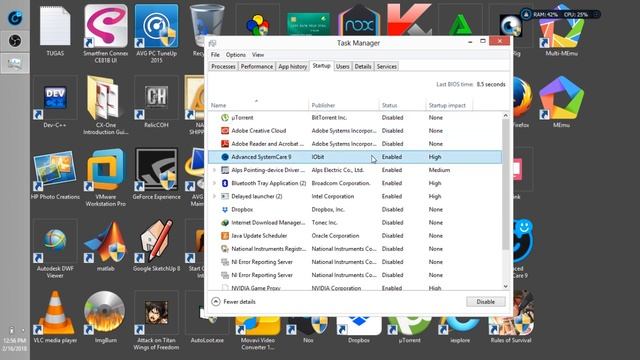This screenshot has width=640, height=360.
Task: Open the Options menu
Action: point(236,55)
